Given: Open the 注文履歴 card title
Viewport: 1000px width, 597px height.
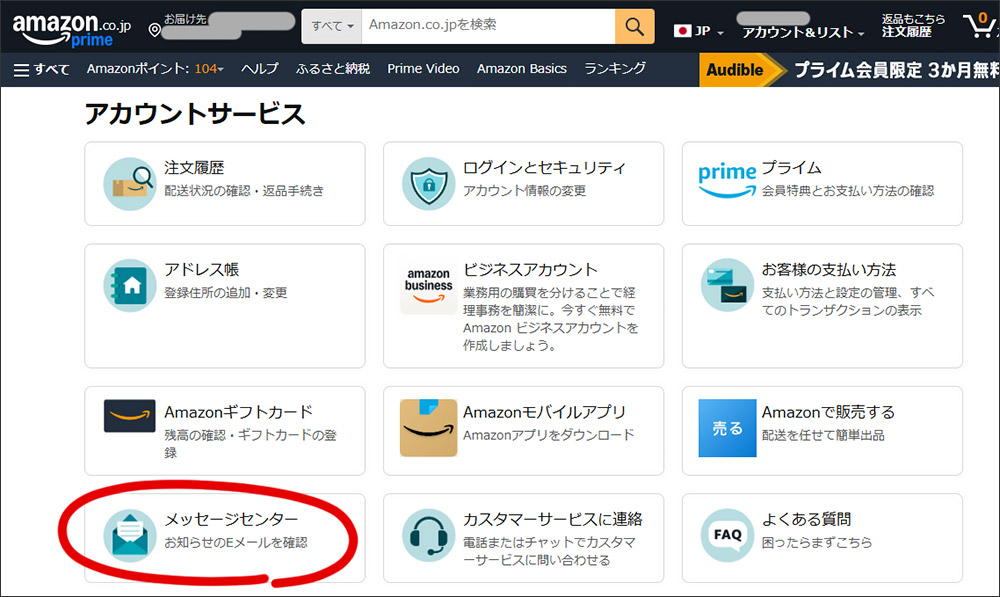Looking at the screenshot, I should [x=194, y=168].
